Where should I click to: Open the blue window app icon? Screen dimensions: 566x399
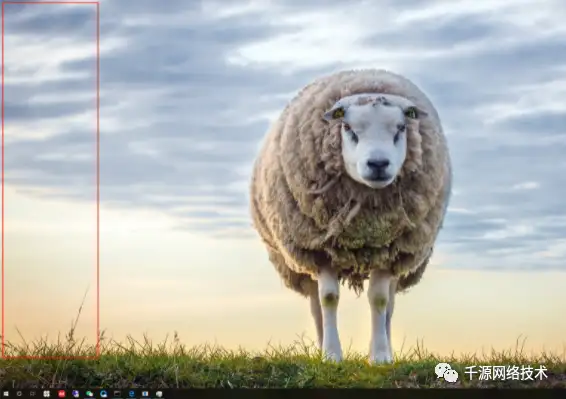coord(145,394)
